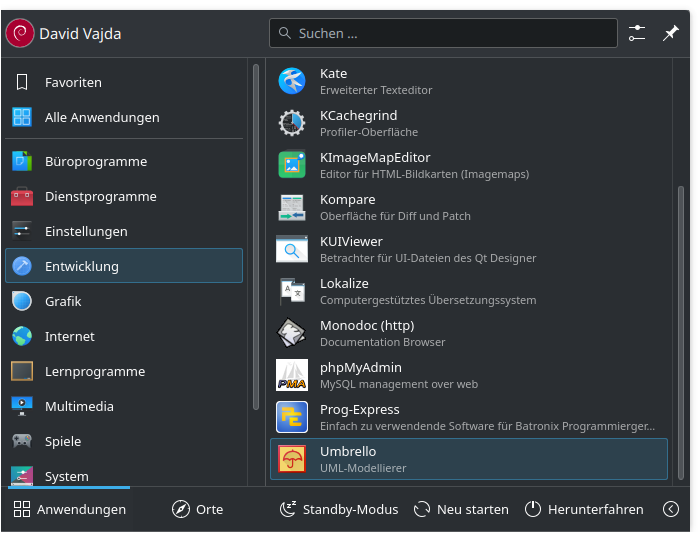Click the Suchen search field
Screen dimensions: 700x533
(x=443, y=33)
